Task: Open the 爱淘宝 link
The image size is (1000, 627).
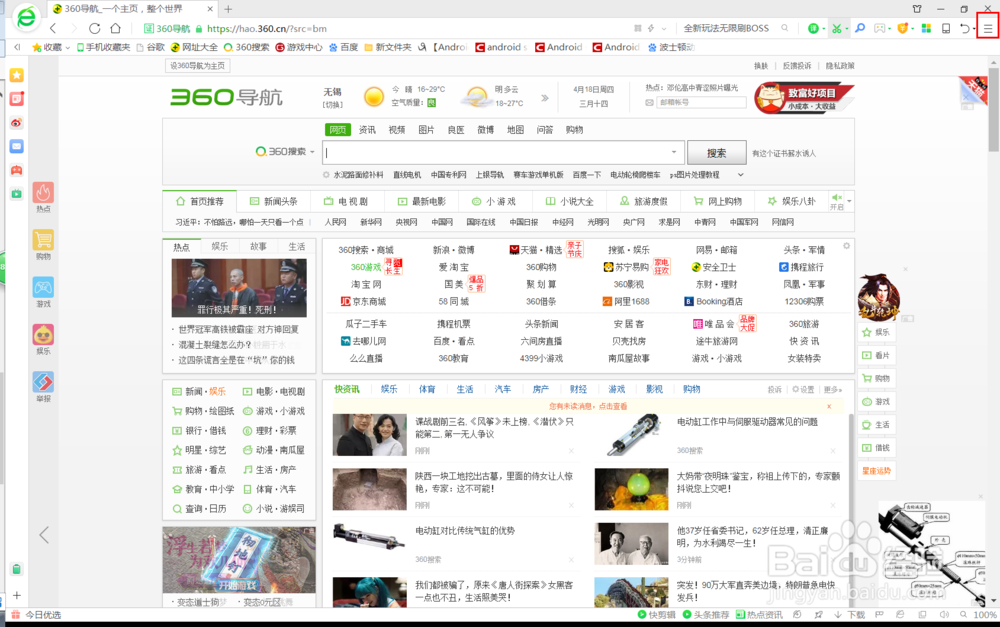Action: tap(453, 267)
